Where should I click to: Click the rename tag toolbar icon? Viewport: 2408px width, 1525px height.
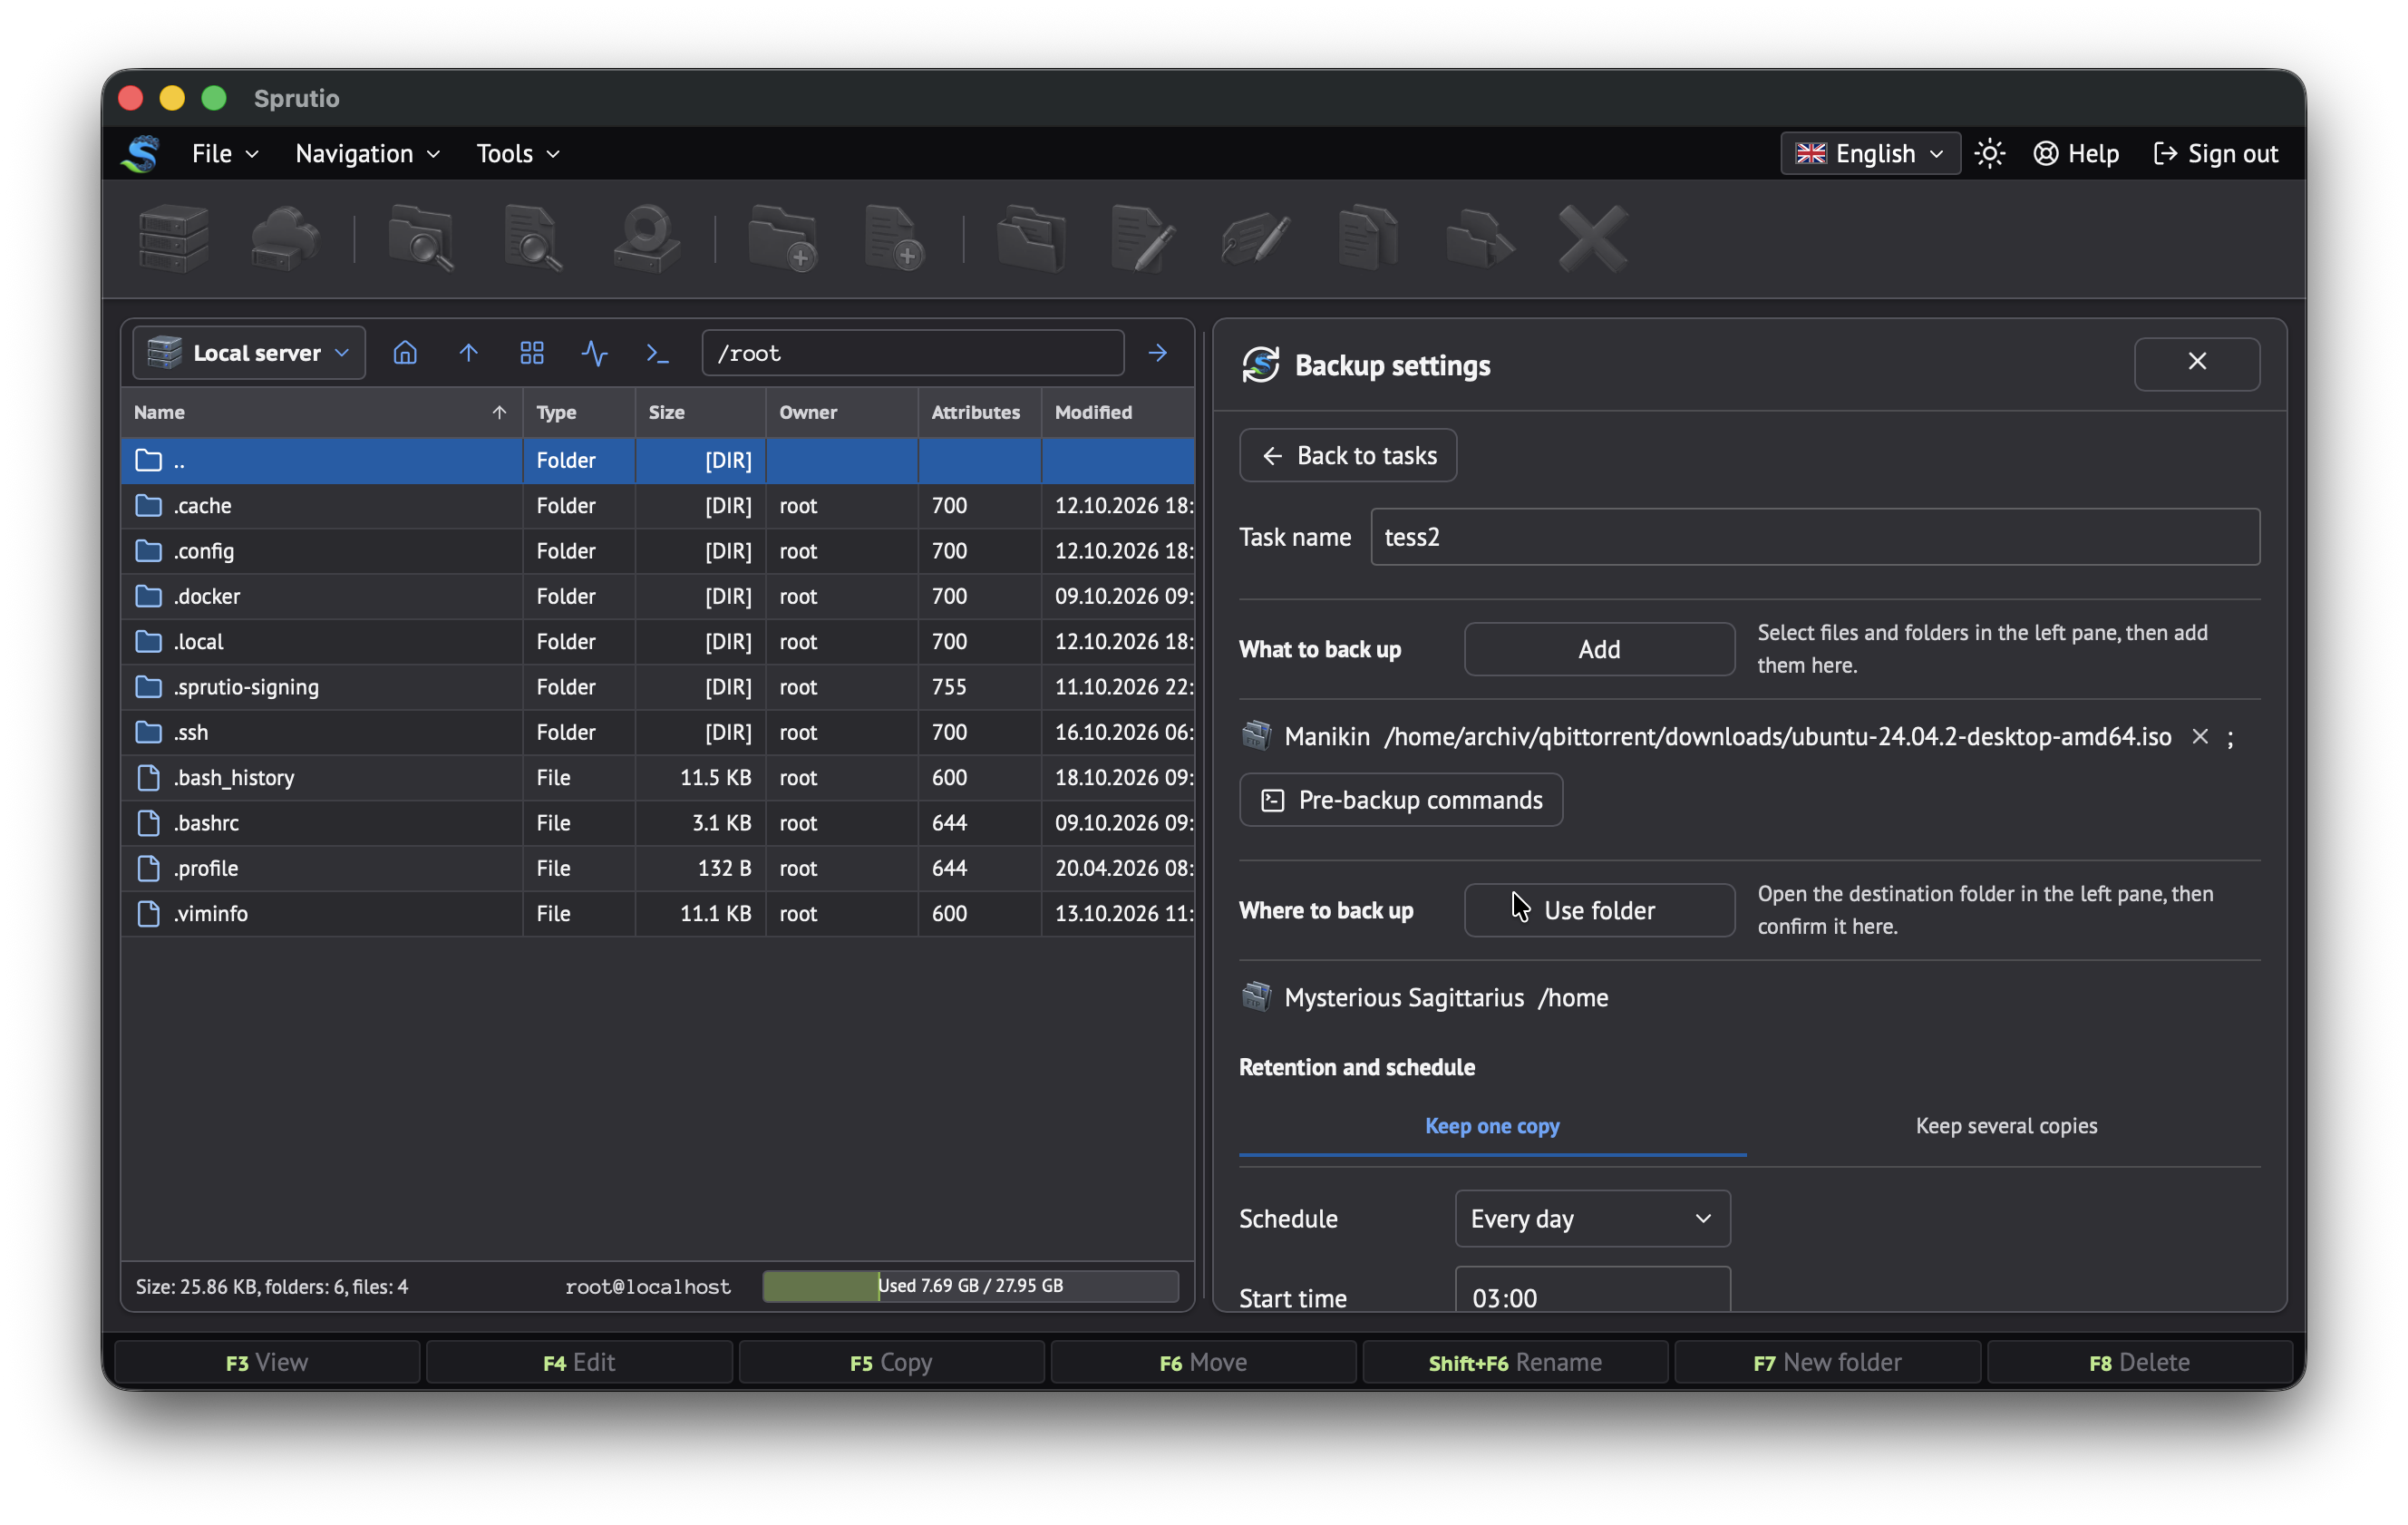[x=1256, y=238]
